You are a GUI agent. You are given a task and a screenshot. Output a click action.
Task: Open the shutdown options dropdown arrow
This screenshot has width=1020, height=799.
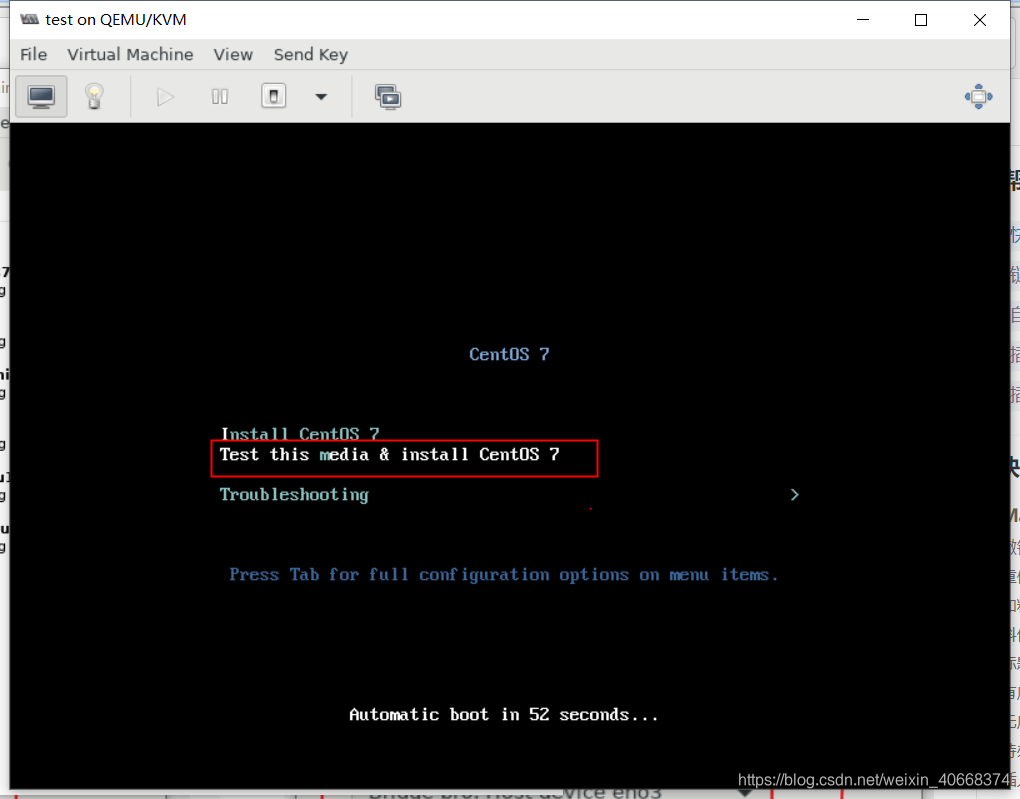321,97
